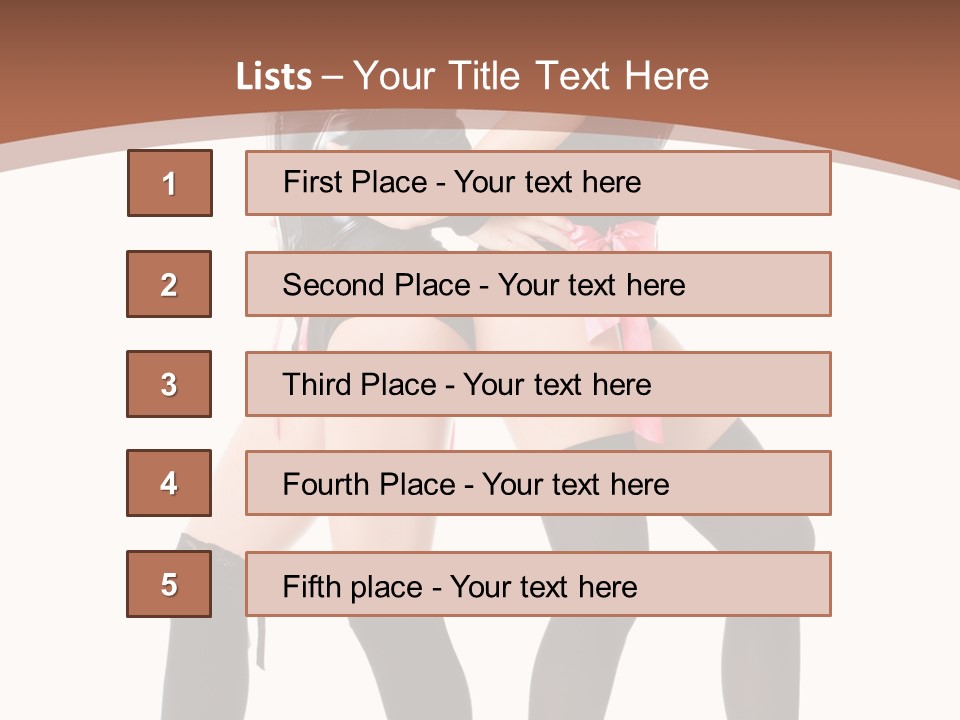Image resolution: width=960 pixels, height=720 pixels.
Task: Click the "Fourth Place - Your text here" bar
Action: 538,483
